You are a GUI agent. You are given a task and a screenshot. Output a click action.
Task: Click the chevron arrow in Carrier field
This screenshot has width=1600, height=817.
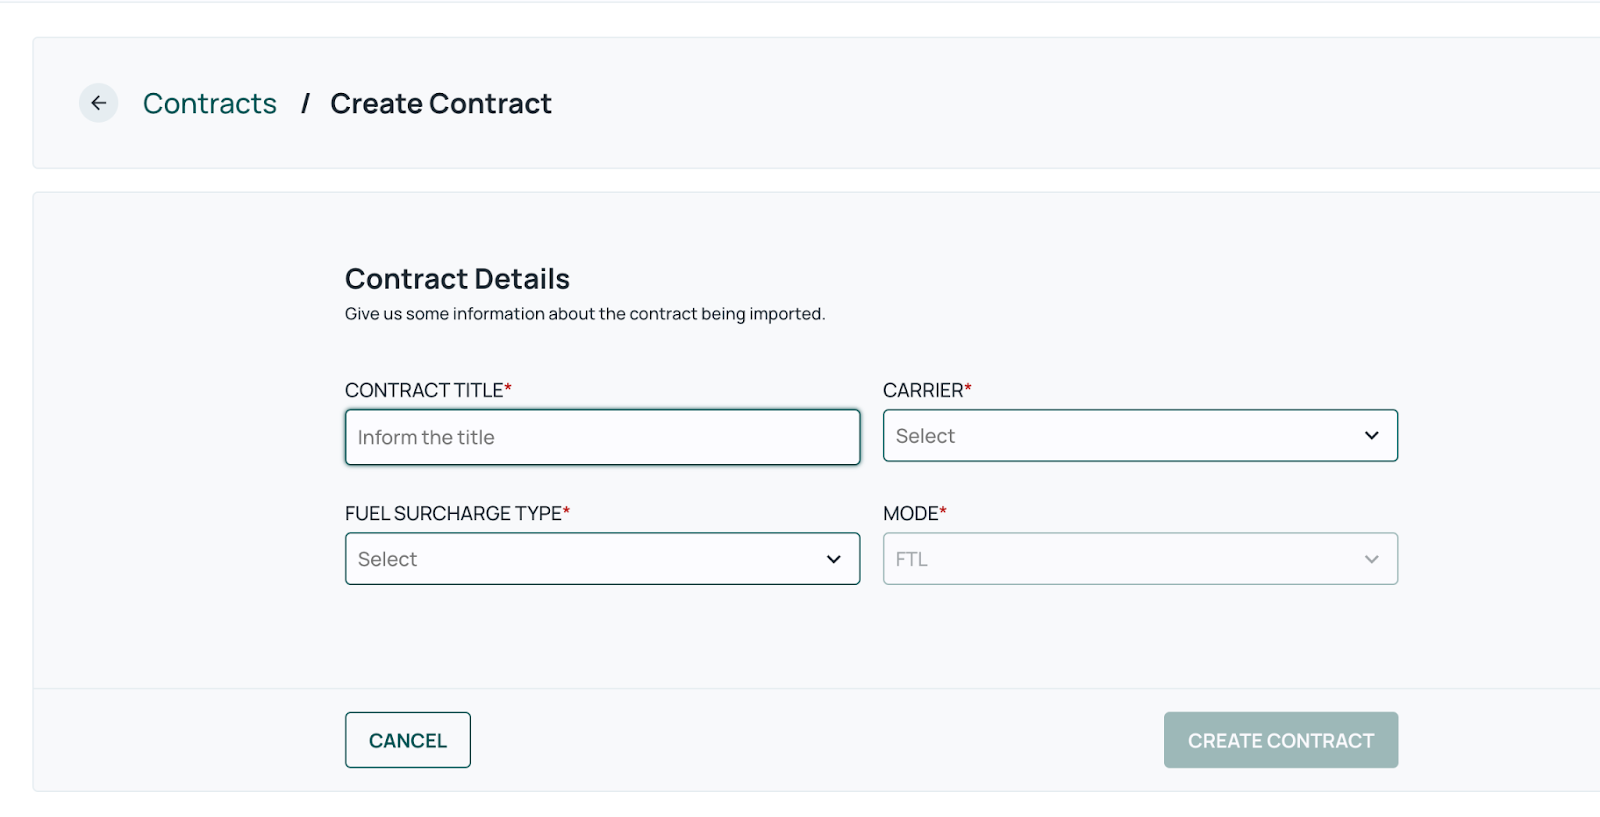click(x=1371, y=436)
